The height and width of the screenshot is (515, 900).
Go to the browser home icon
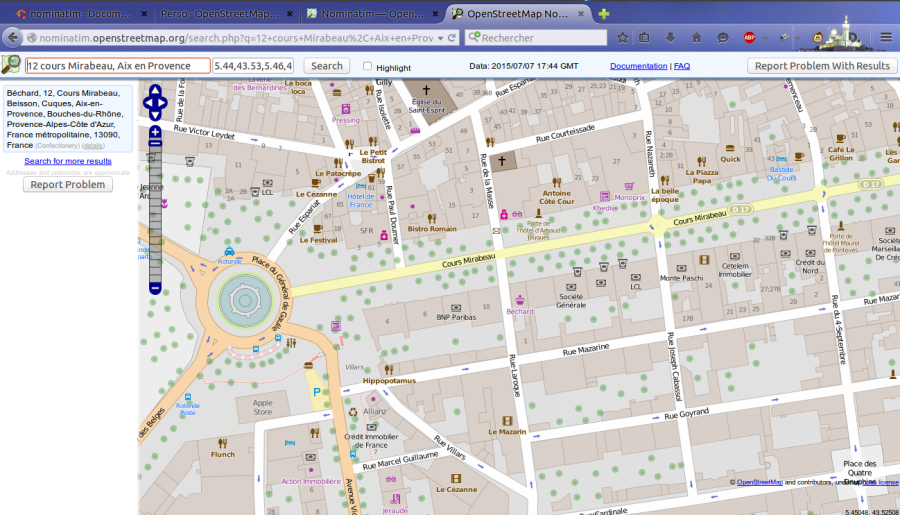pos(696,38)
